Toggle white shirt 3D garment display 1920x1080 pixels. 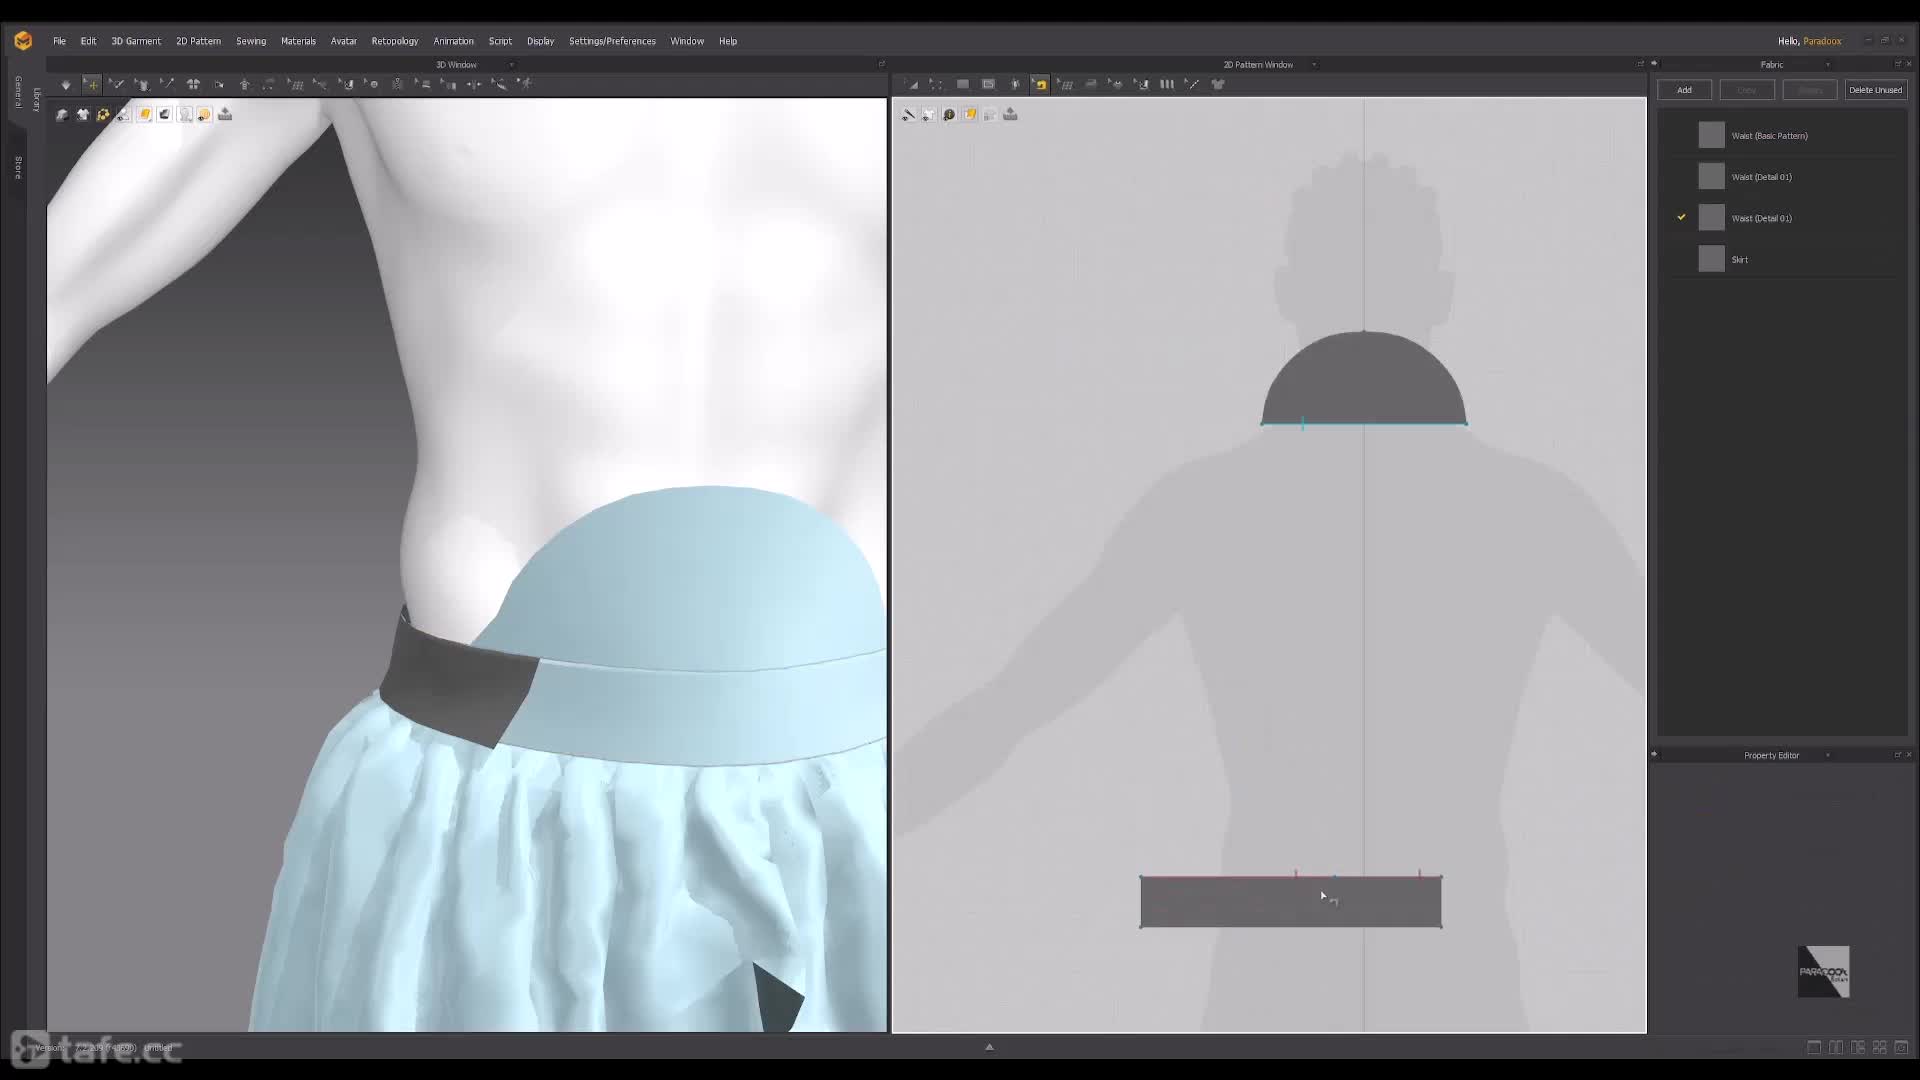[x=83, y=115]
